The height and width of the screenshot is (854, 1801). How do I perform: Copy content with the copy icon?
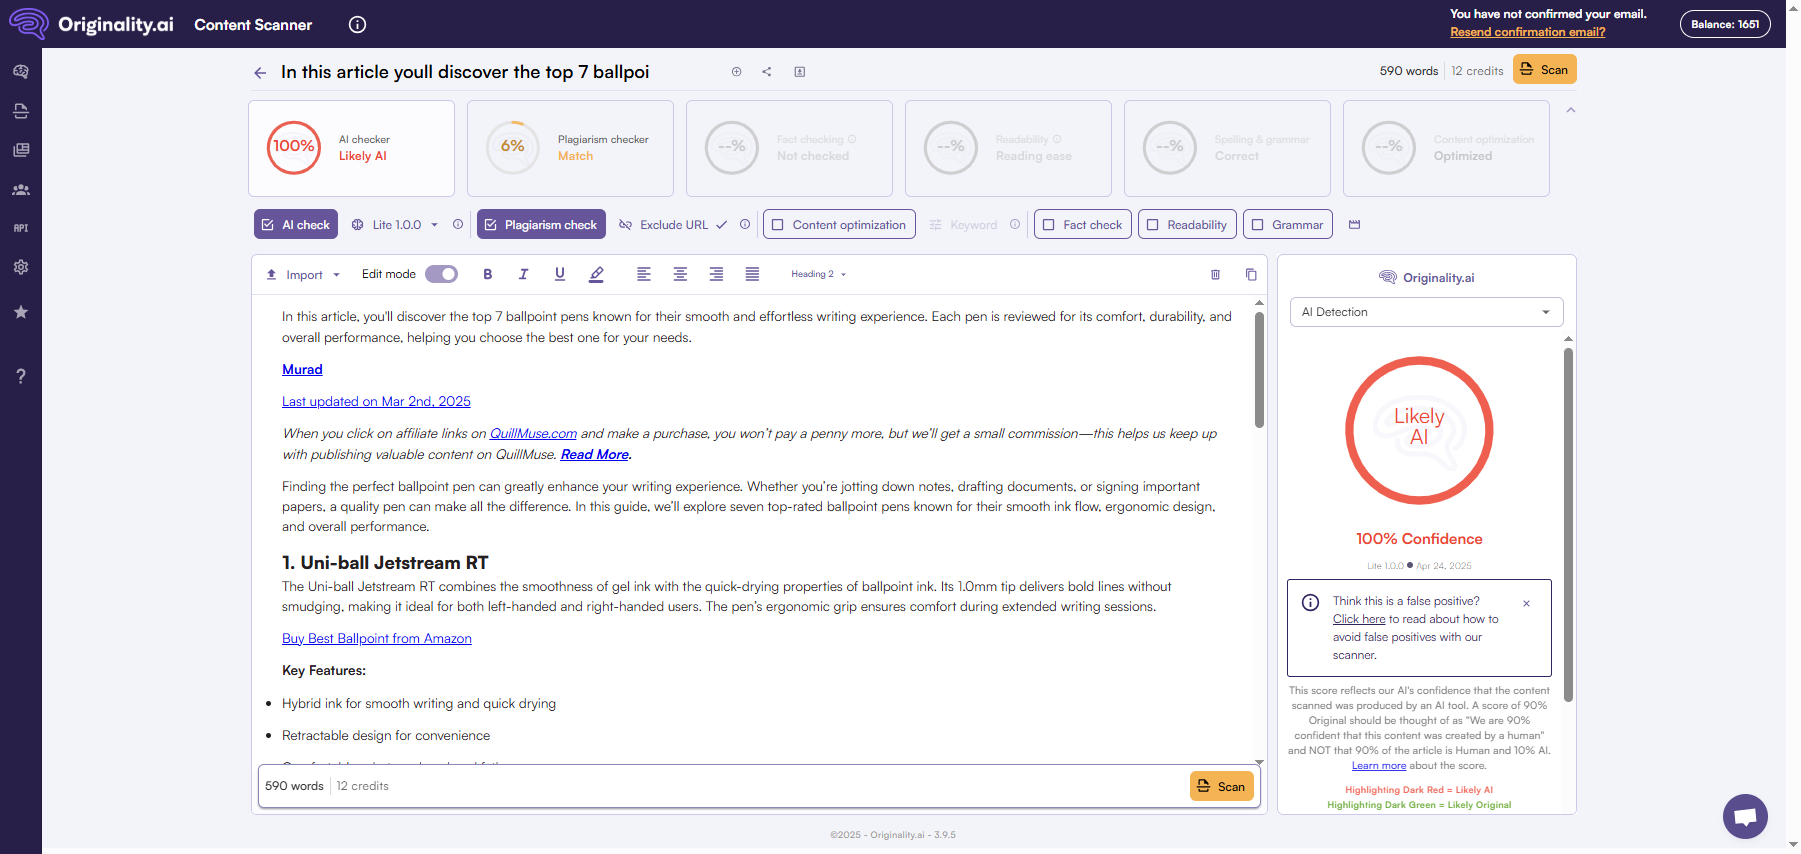(x=1251, y=274)
